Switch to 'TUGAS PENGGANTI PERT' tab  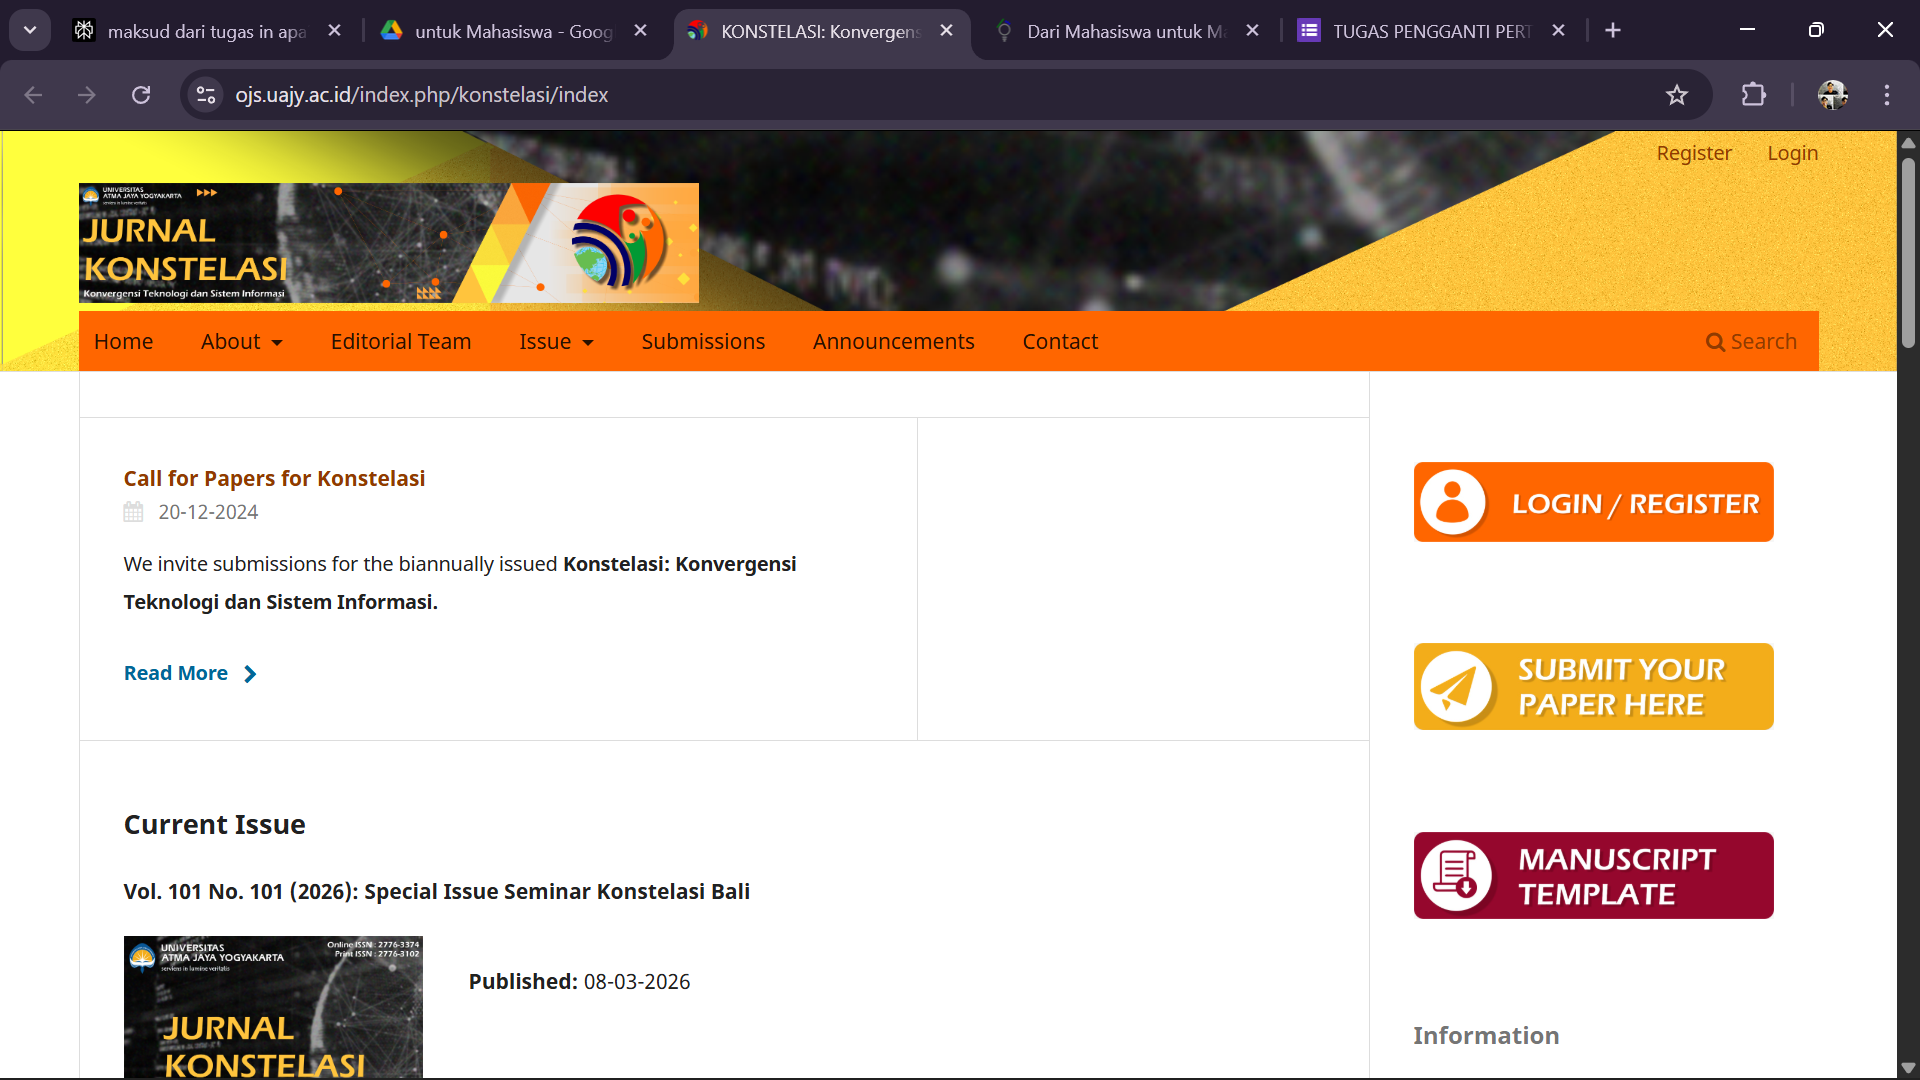point(1430,31)
